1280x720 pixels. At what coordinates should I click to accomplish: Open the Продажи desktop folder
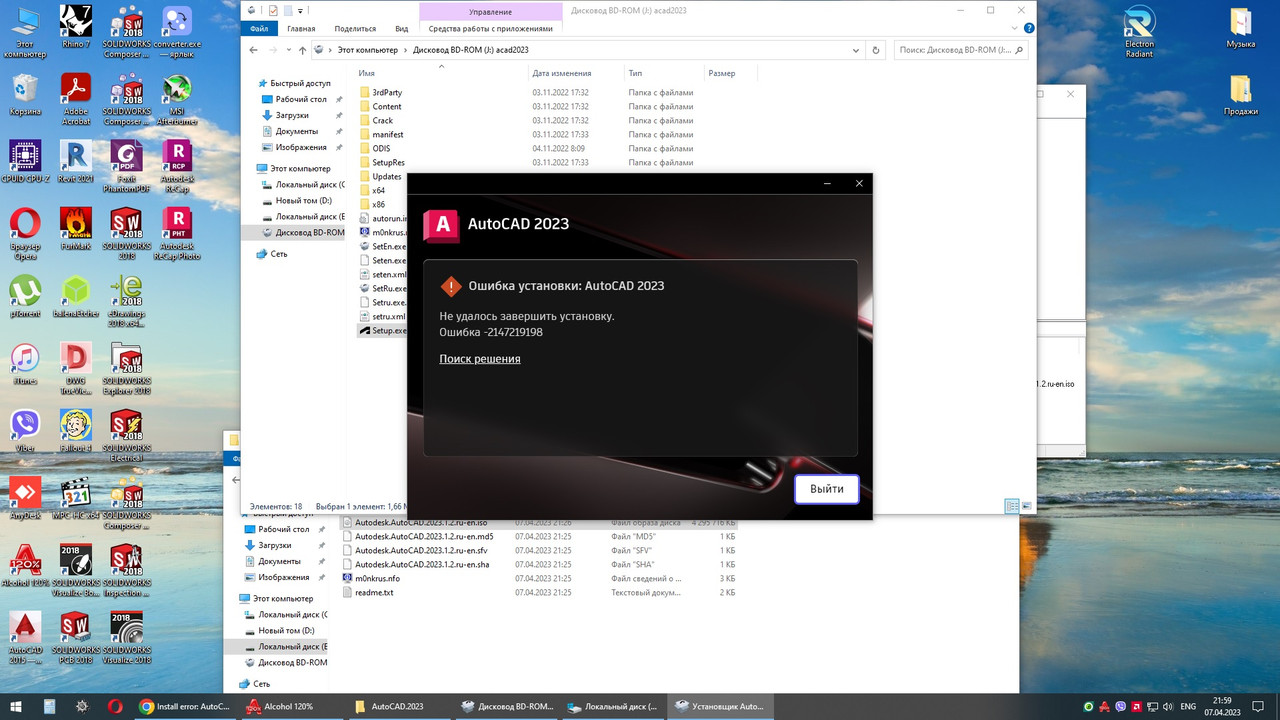pos(1240,96)
